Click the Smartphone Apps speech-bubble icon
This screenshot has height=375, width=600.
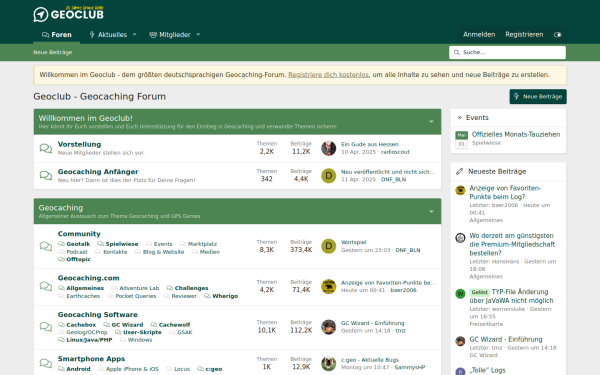[x=46, y=363]
